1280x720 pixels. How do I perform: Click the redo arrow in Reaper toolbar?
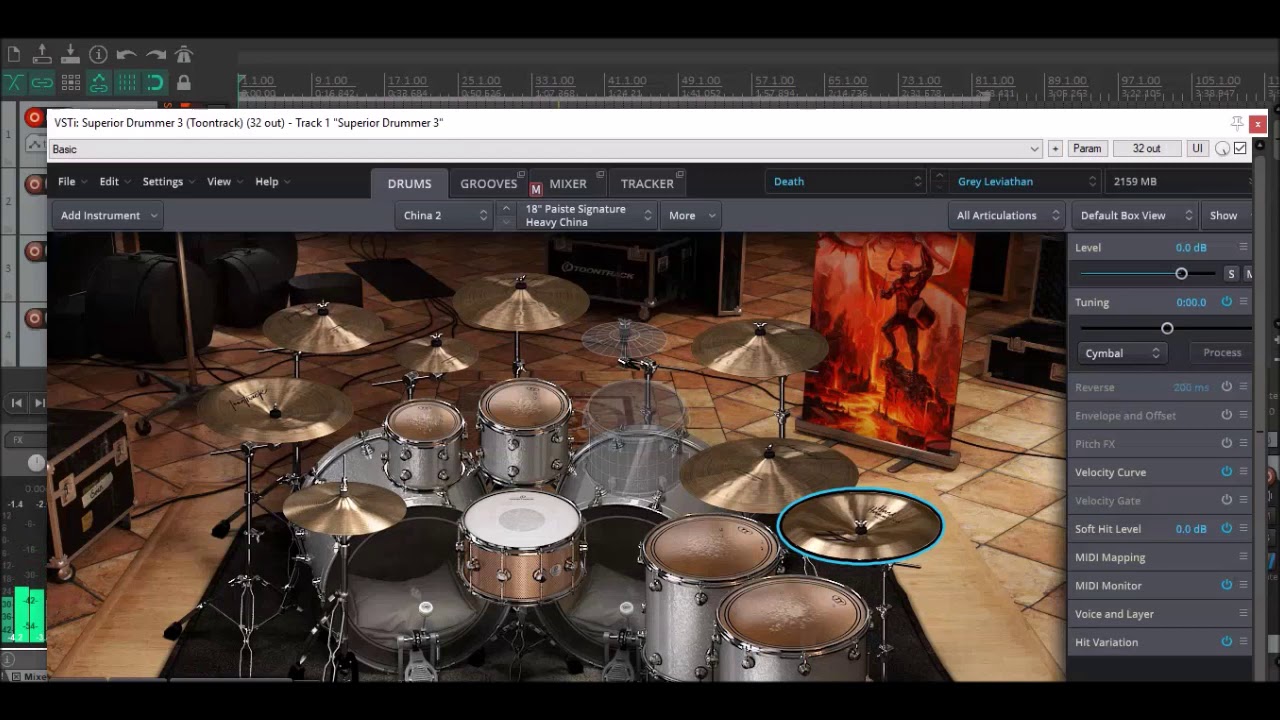click(x=155, y=55)
